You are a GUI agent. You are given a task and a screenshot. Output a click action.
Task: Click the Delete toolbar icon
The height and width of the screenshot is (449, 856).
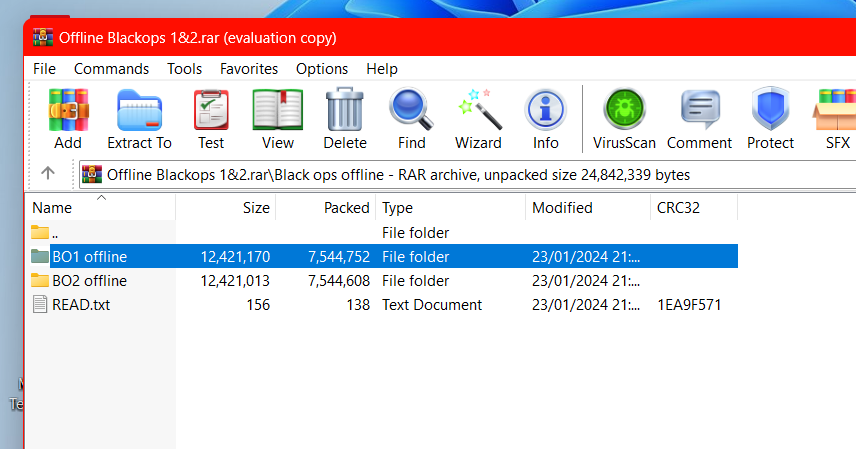[345, 110]
